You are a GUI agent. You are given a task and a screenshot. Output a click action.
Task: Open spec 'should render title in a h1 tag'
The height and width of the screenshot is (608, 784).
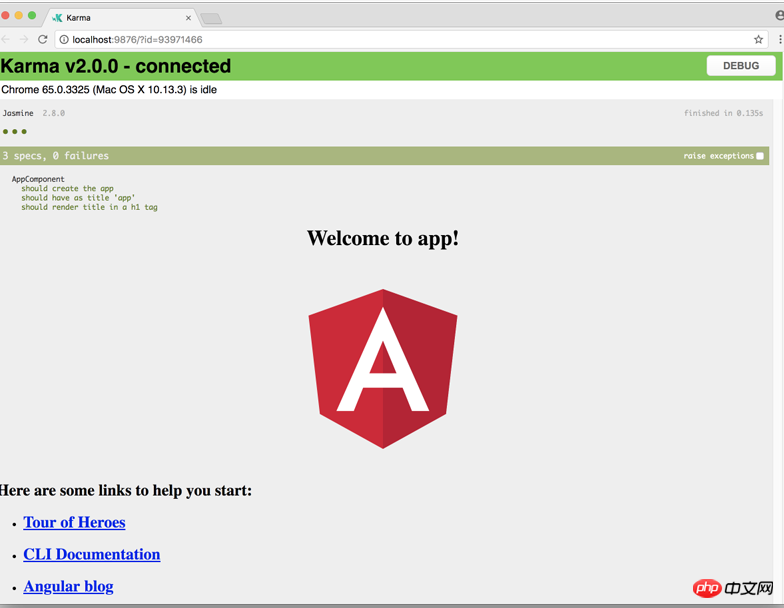click(x=90, y=207)
